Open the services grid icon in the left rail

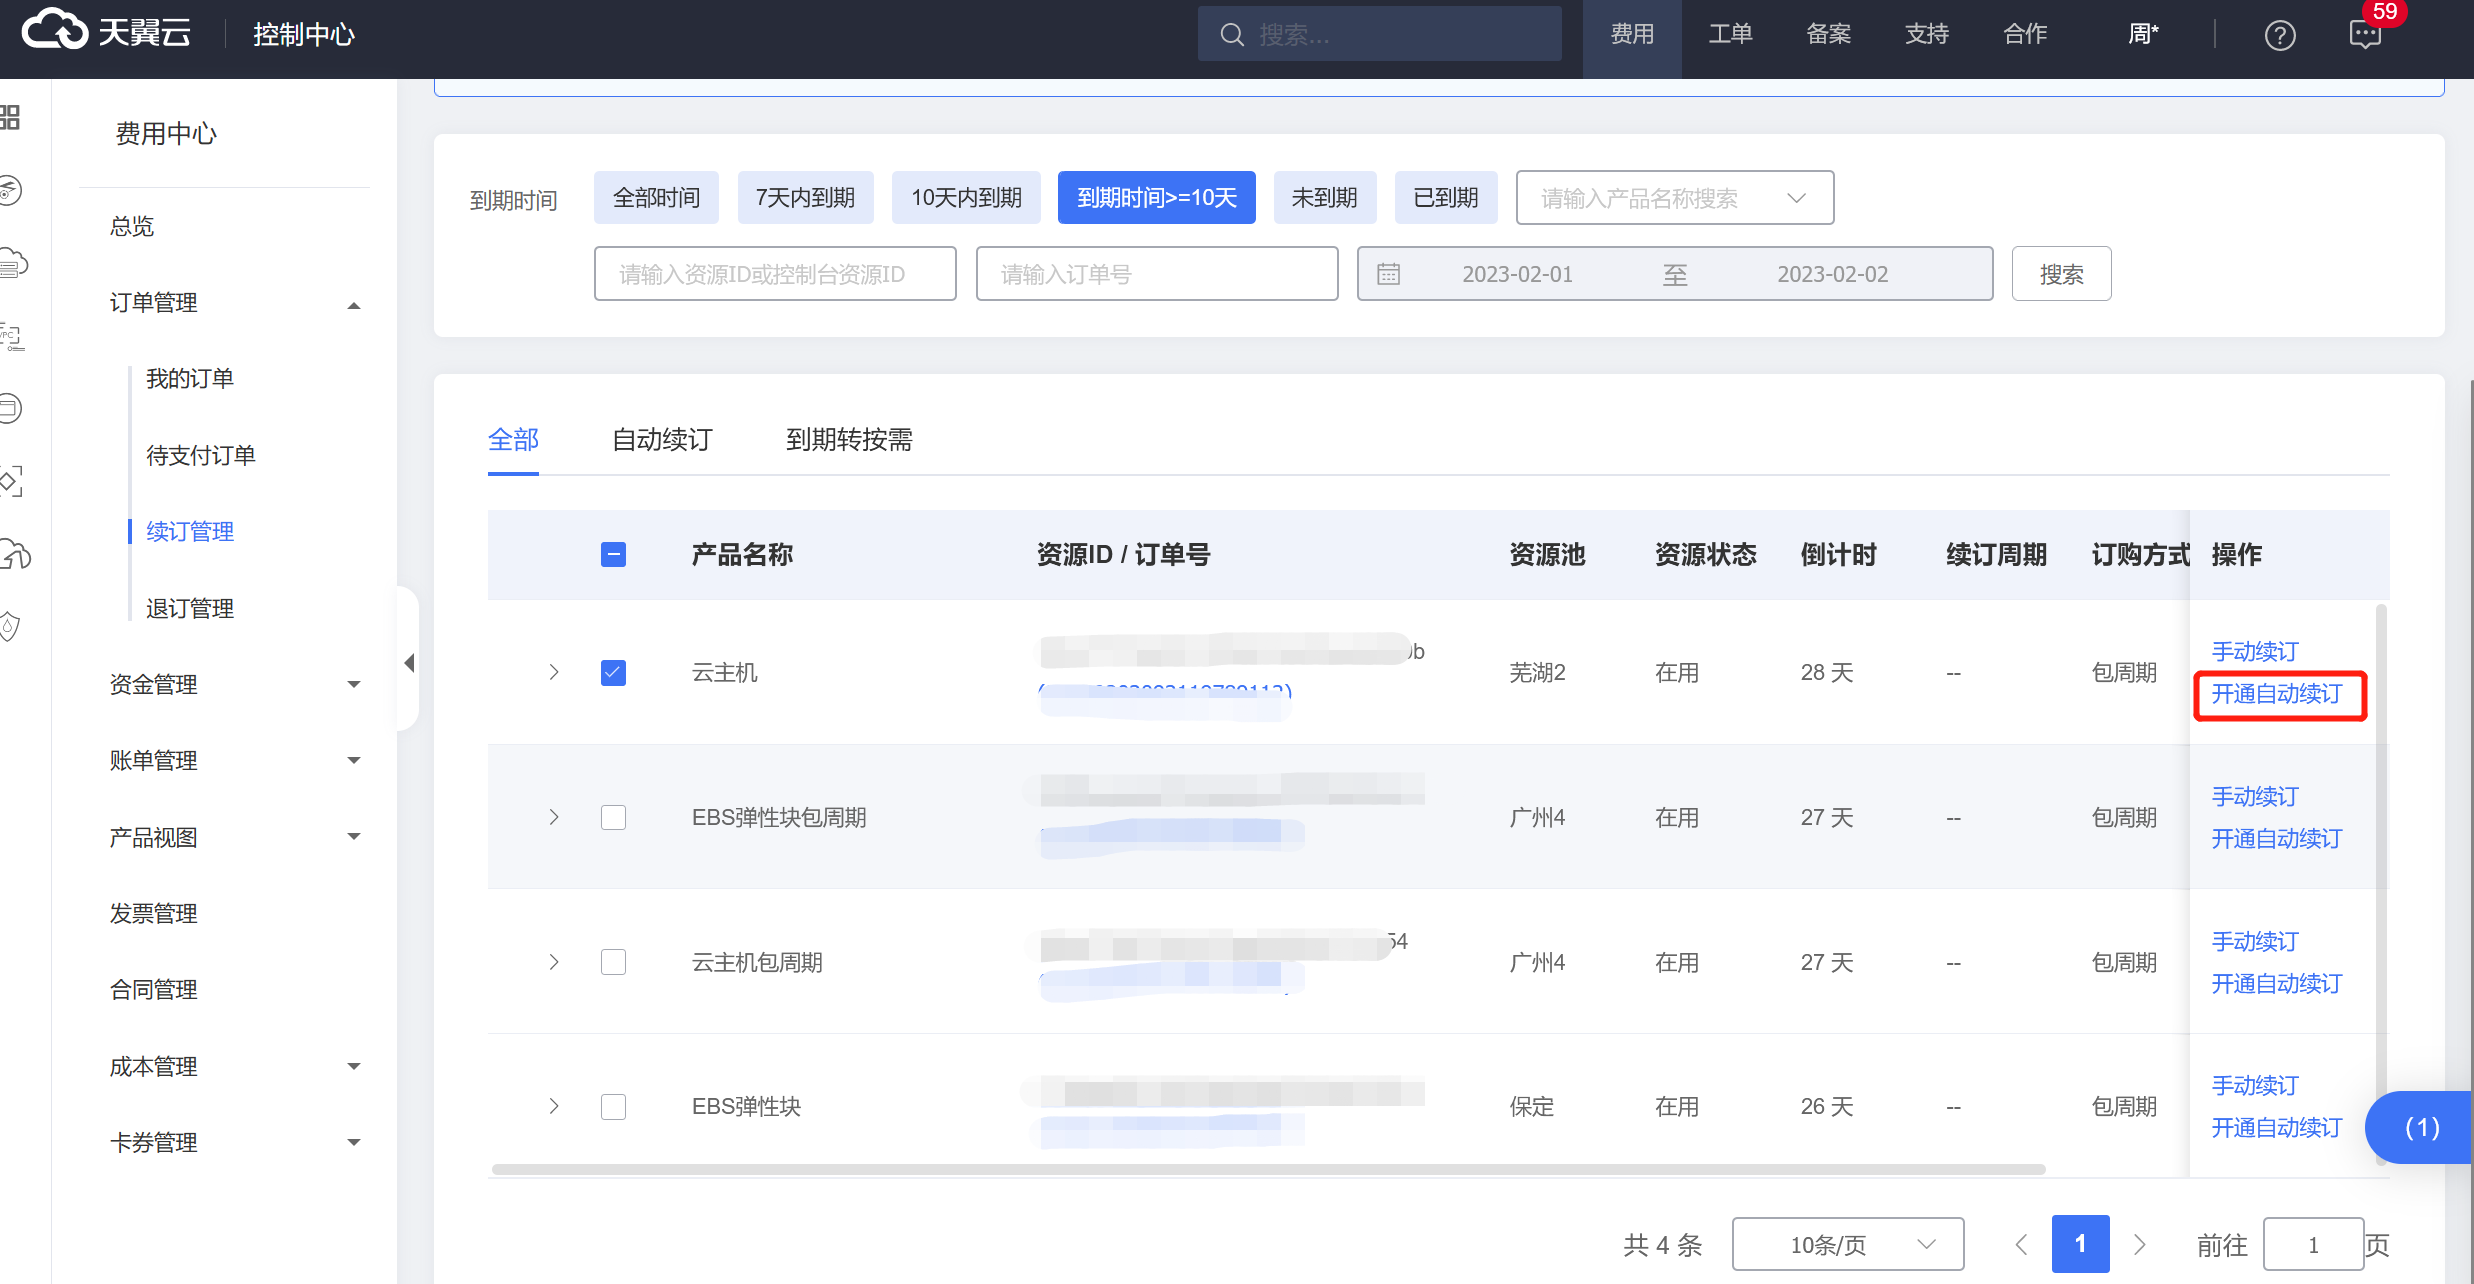[10, 117]
